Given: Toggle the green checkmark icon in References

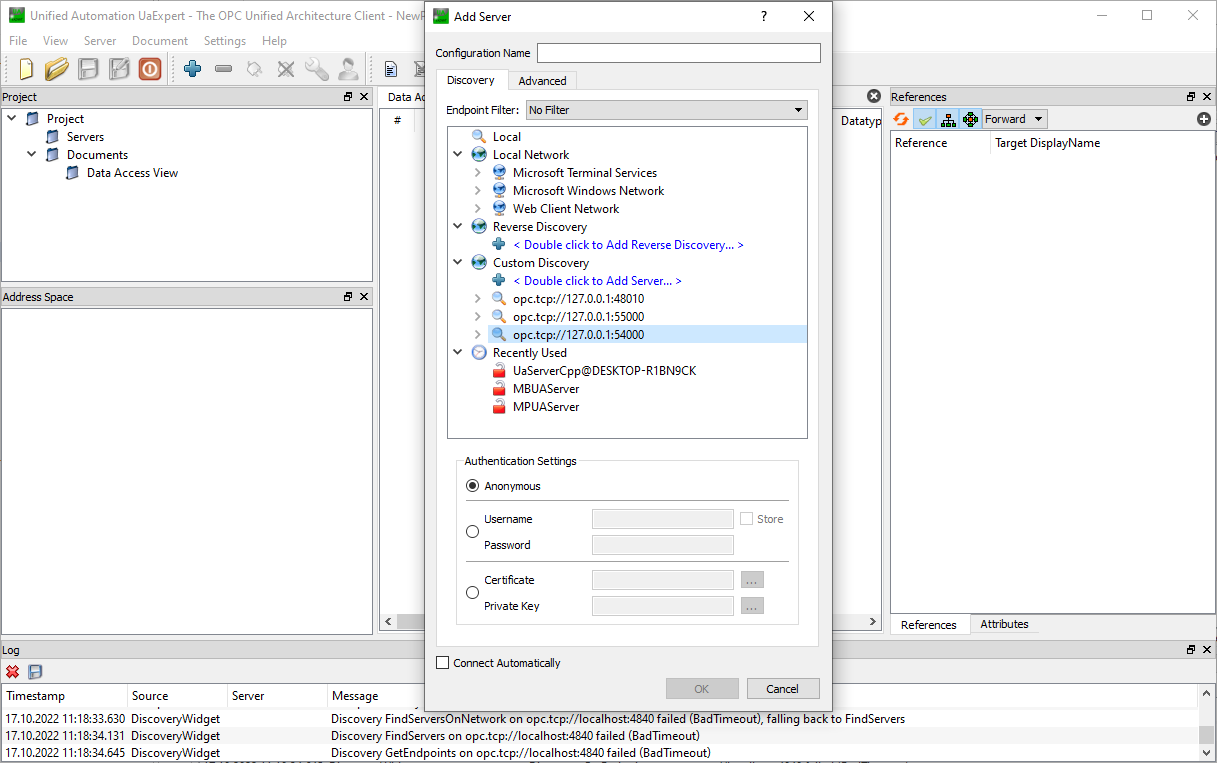Looking at the screenshot, I should click(x=925, y=119).
